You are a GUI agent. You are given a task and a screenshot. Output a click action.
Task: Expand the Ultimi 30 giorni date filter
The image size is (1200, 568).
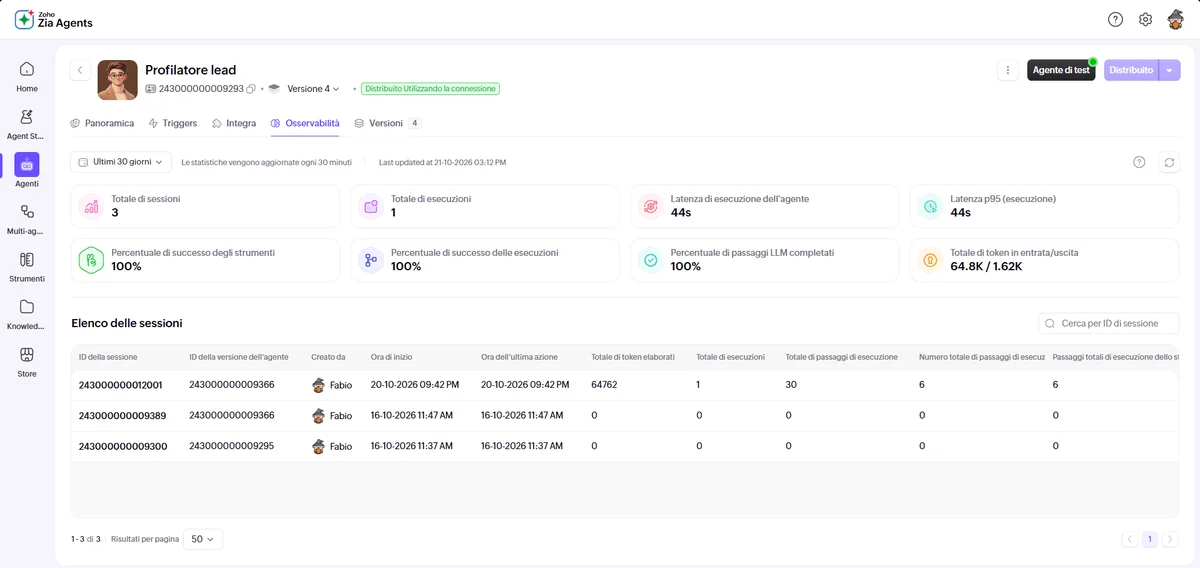tap(121, 162)
